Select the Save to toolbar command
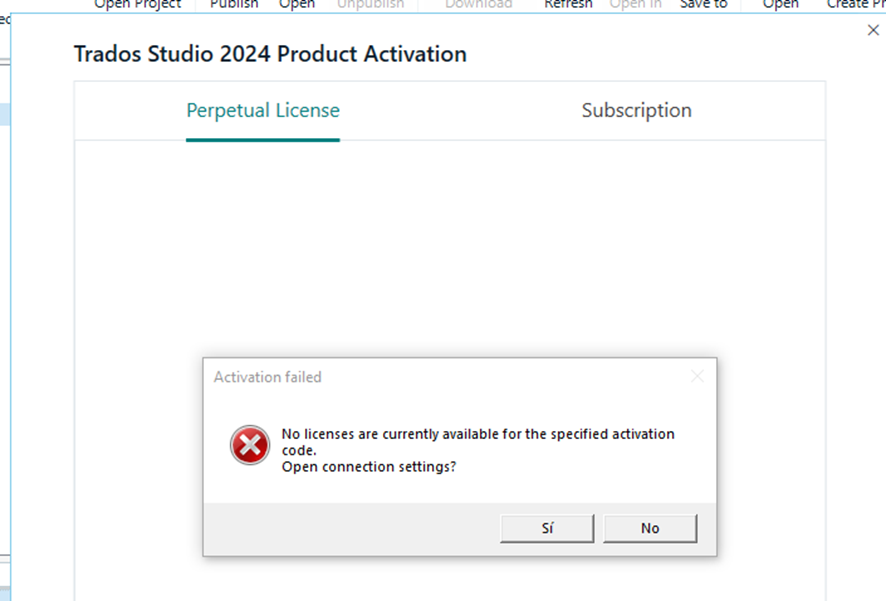886x601 pixels. [702, 4]
